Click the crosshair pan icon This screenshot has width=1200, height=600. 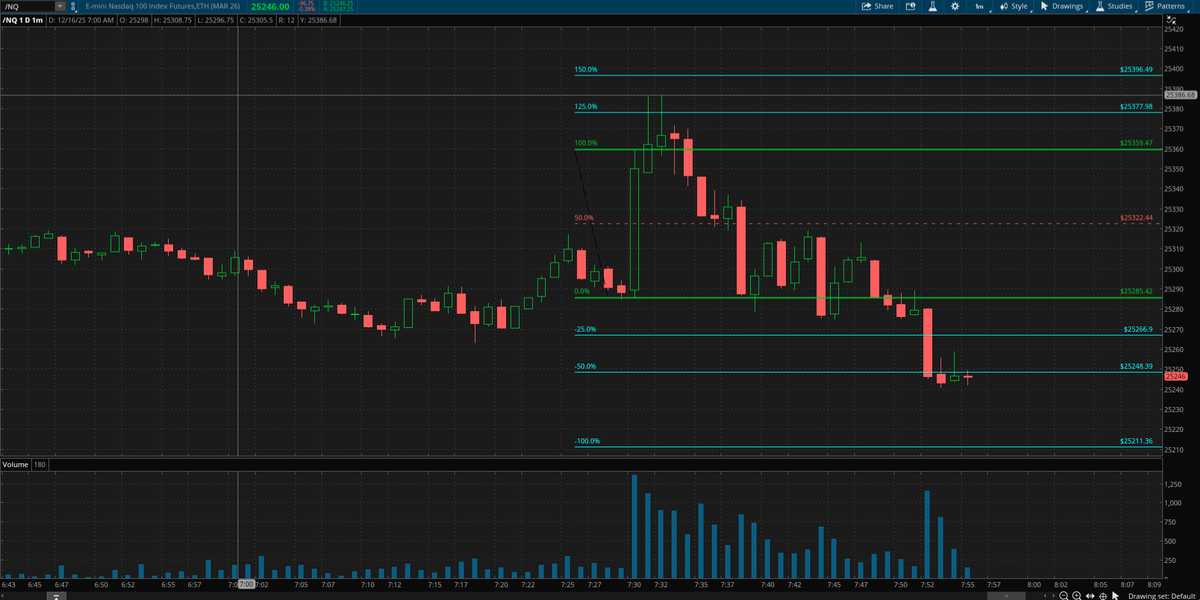1103,596
